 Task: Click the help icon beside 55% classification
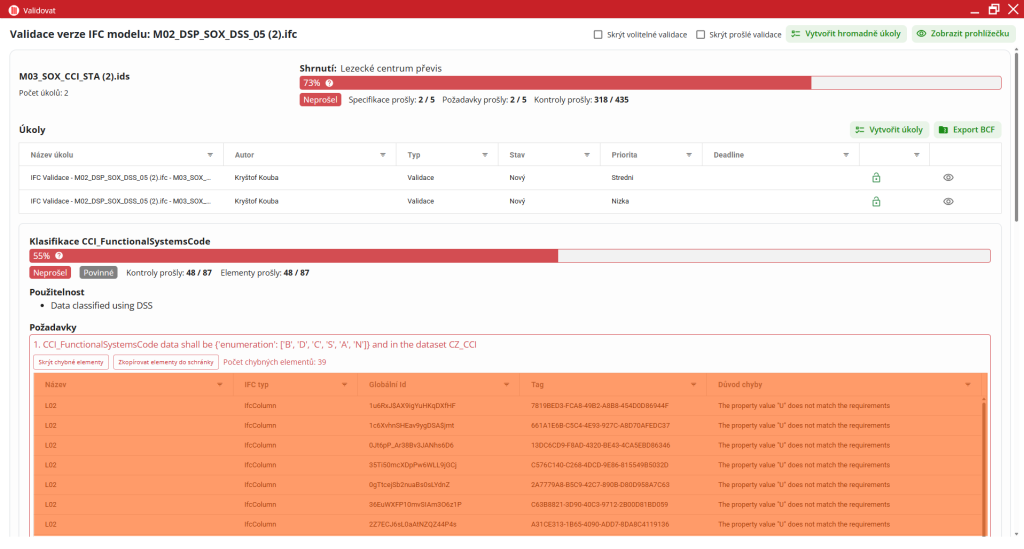tap(59, 256)
